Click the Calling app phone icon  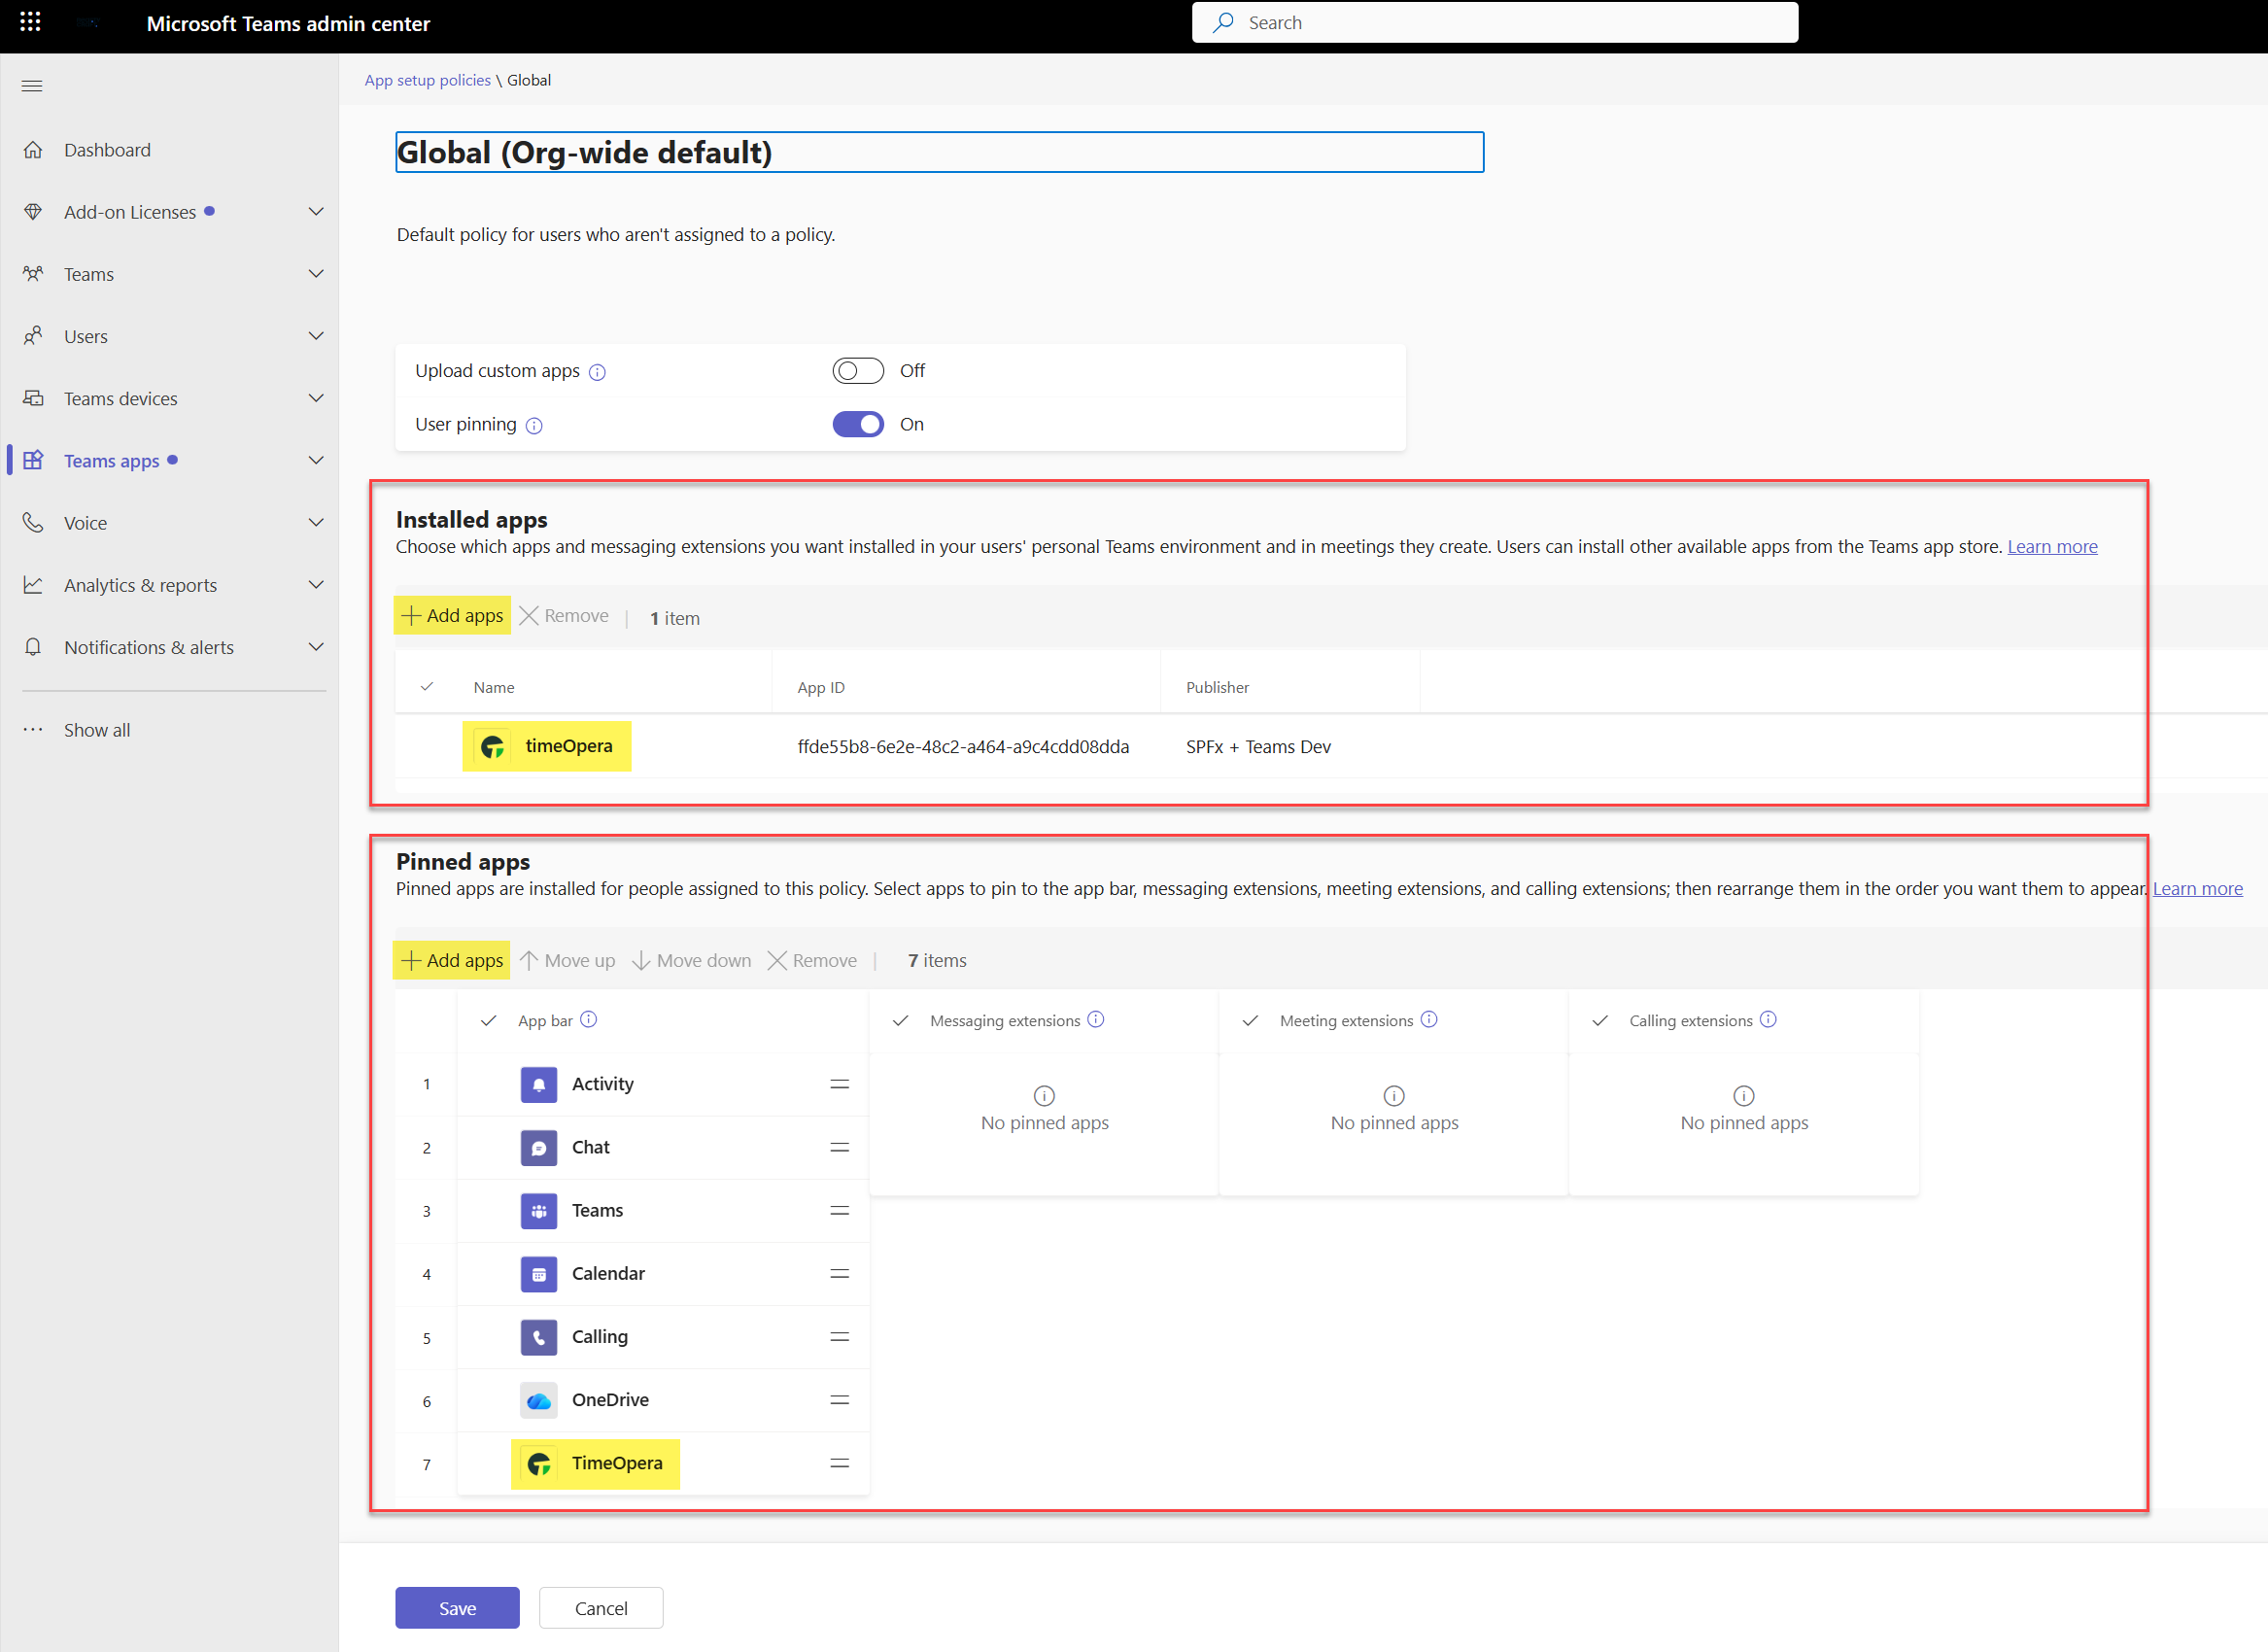539,1337
